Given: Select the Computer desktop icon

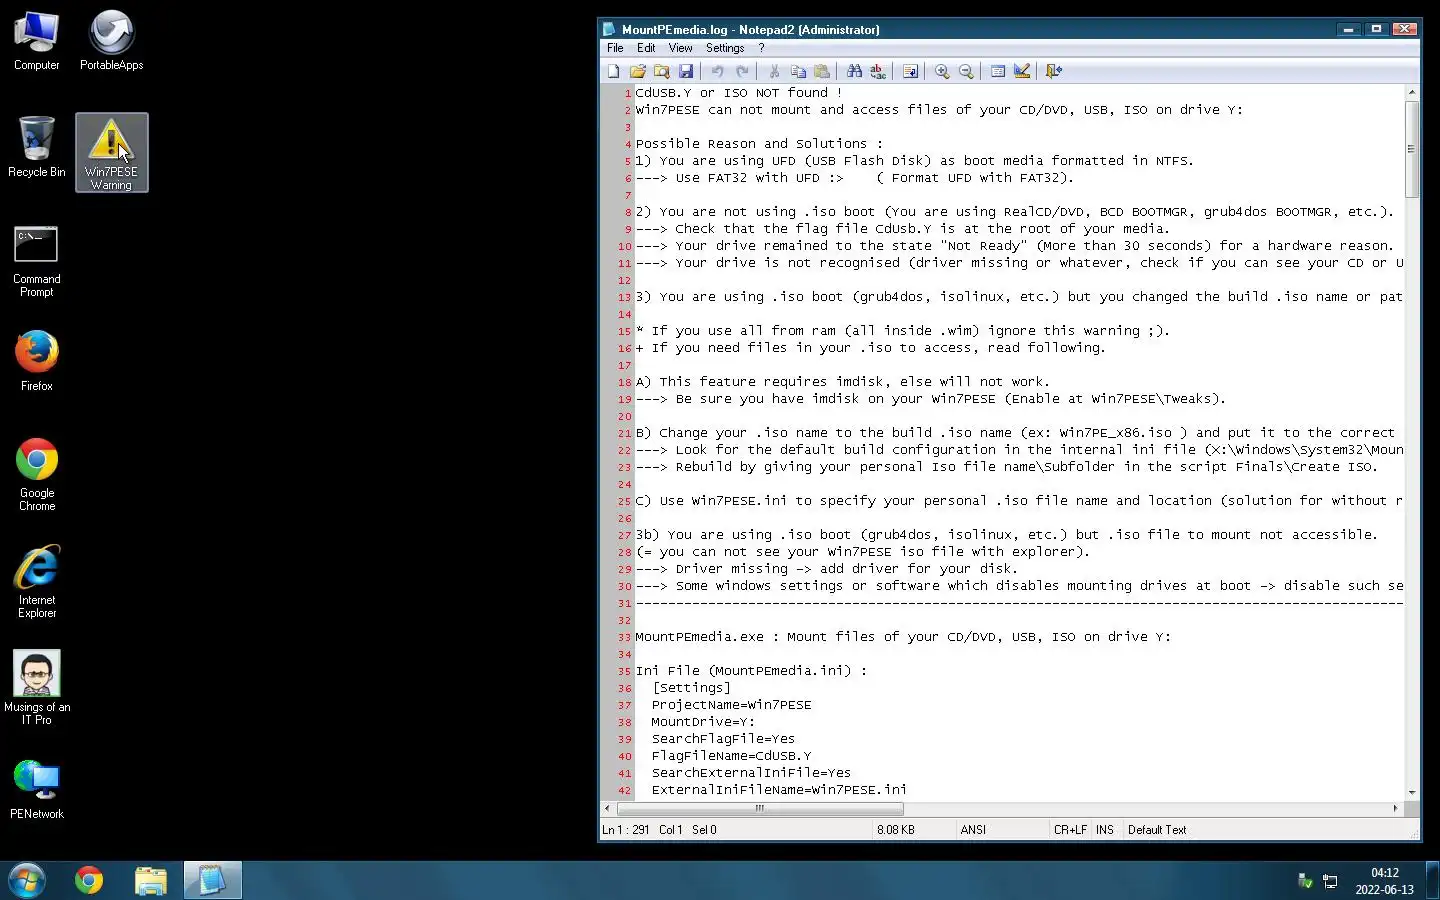Looking at the screenshot, I should [37, 41].
